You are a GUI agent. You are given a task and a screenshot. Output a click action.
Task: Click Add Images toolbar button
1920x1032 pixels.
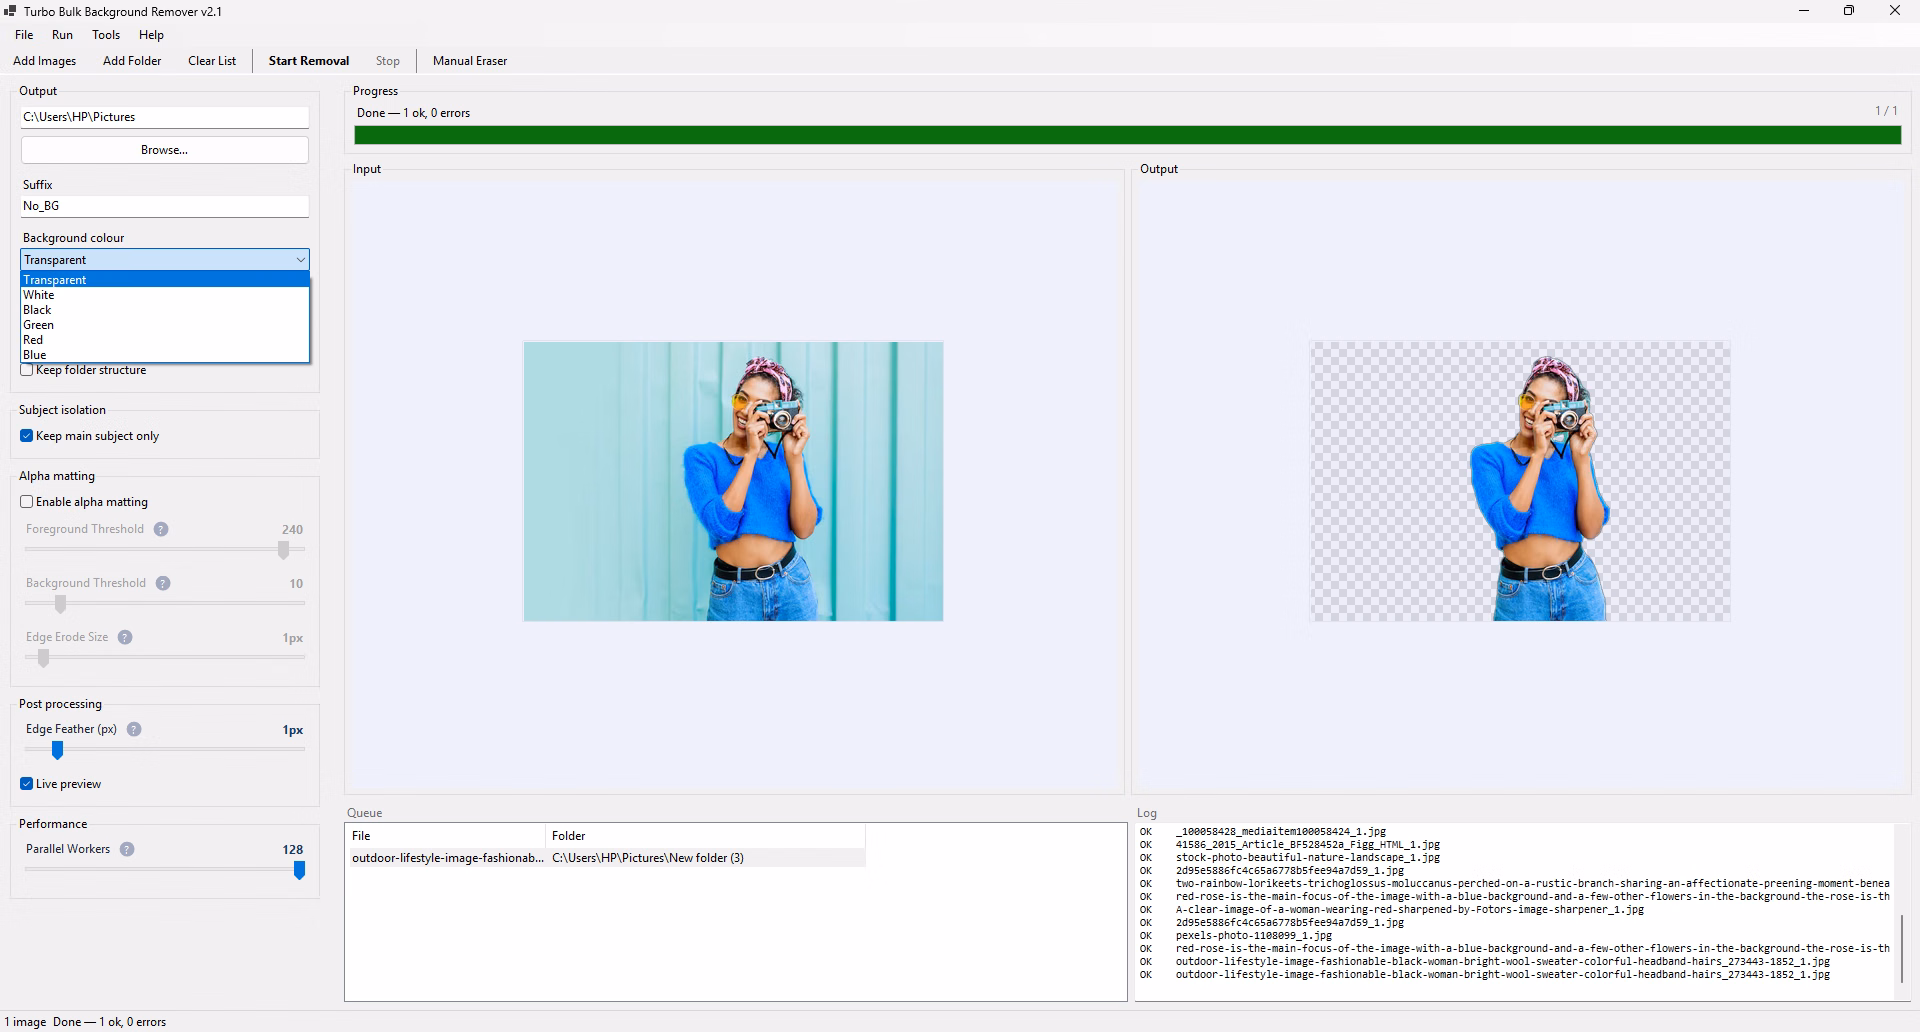44,61
